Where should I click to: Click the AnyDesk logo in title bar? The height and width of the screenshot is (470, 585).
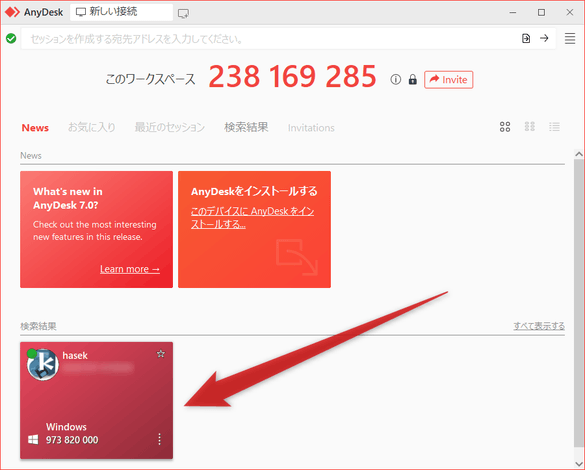[12, 12]
